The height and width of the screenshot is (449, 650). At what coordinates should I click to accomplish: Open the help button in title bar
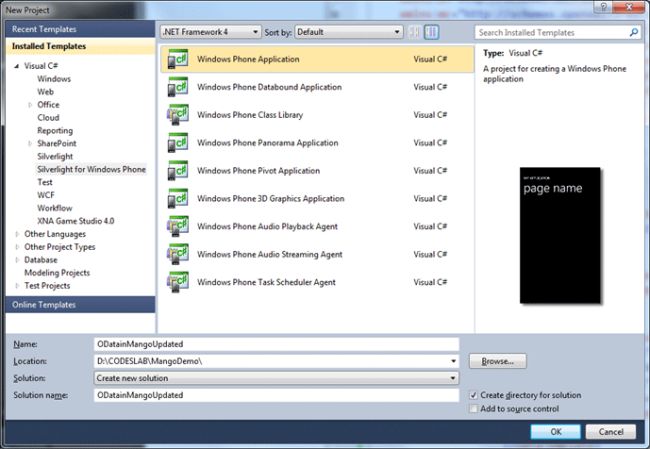tap(603, 7)
